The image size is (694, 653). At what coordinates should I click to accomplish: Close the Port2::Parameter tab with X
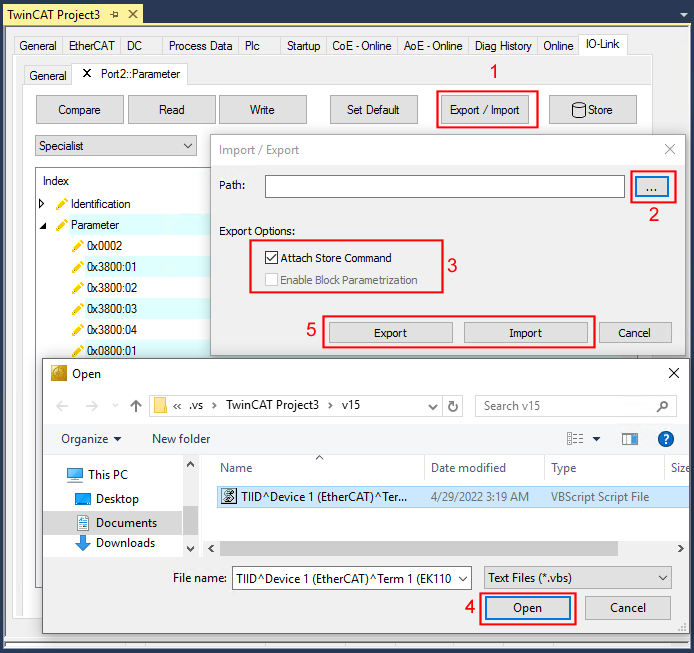tap(86, 74)
